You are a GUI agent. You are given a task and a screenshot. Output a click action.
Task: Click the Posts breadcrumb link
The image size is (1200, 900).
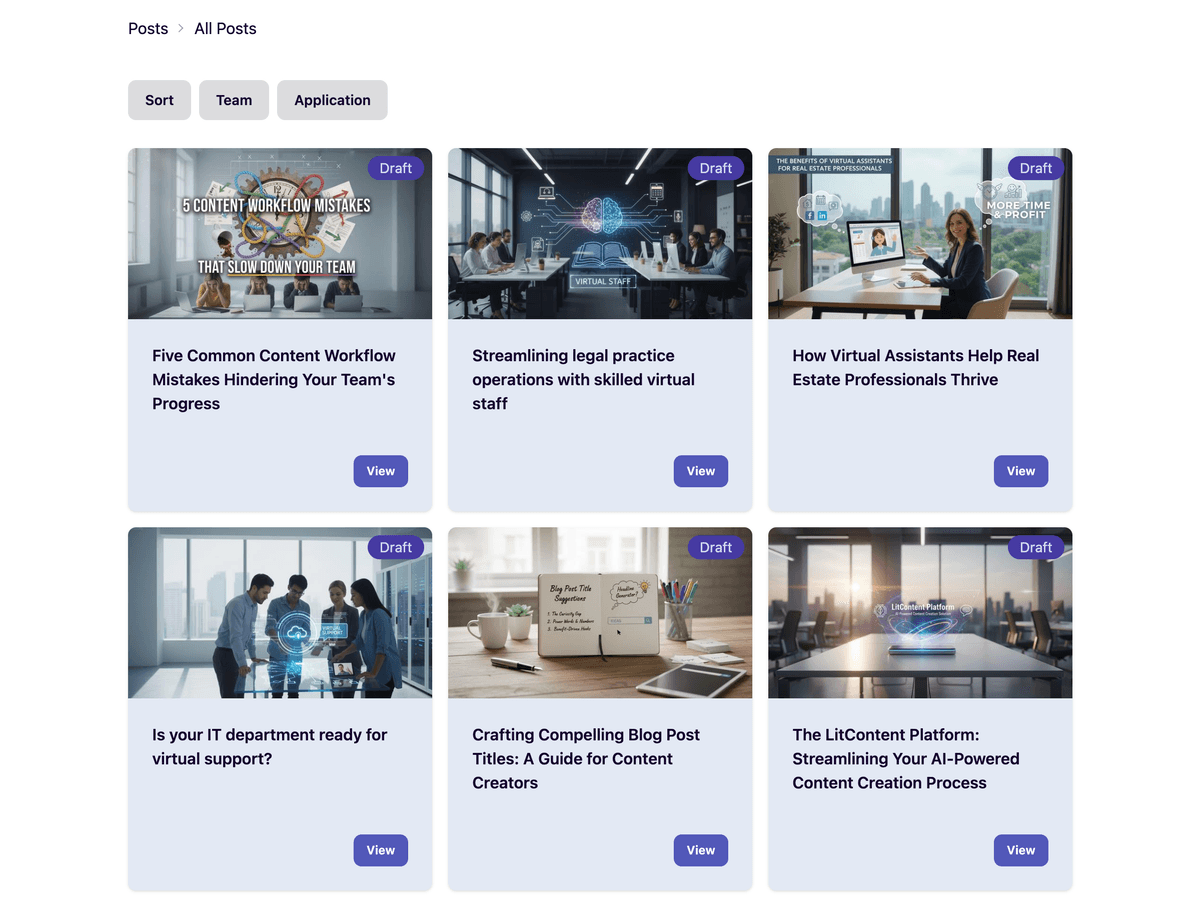click(x=148, y=29)
